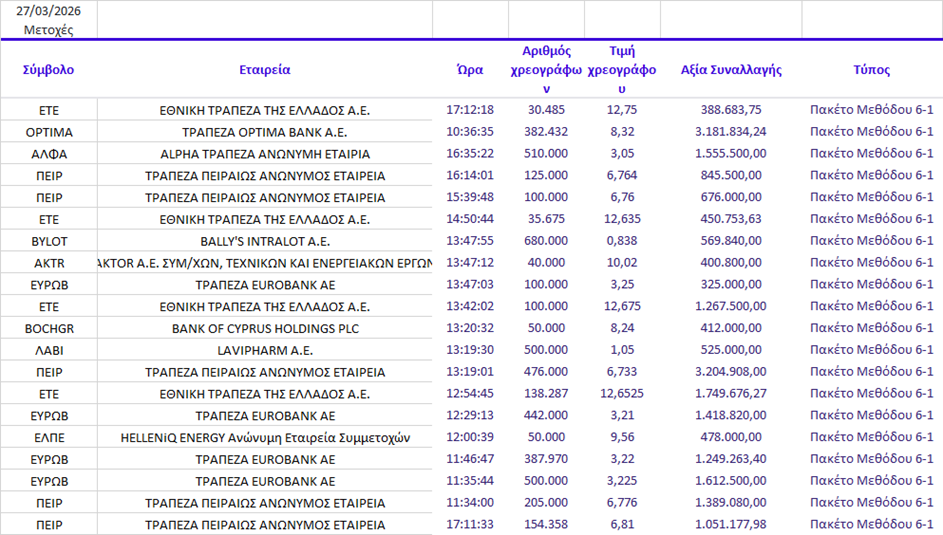This screenshot has width=943, height=535.
Task: Select the time cell 10:36:35
Action: pos(470,132)
